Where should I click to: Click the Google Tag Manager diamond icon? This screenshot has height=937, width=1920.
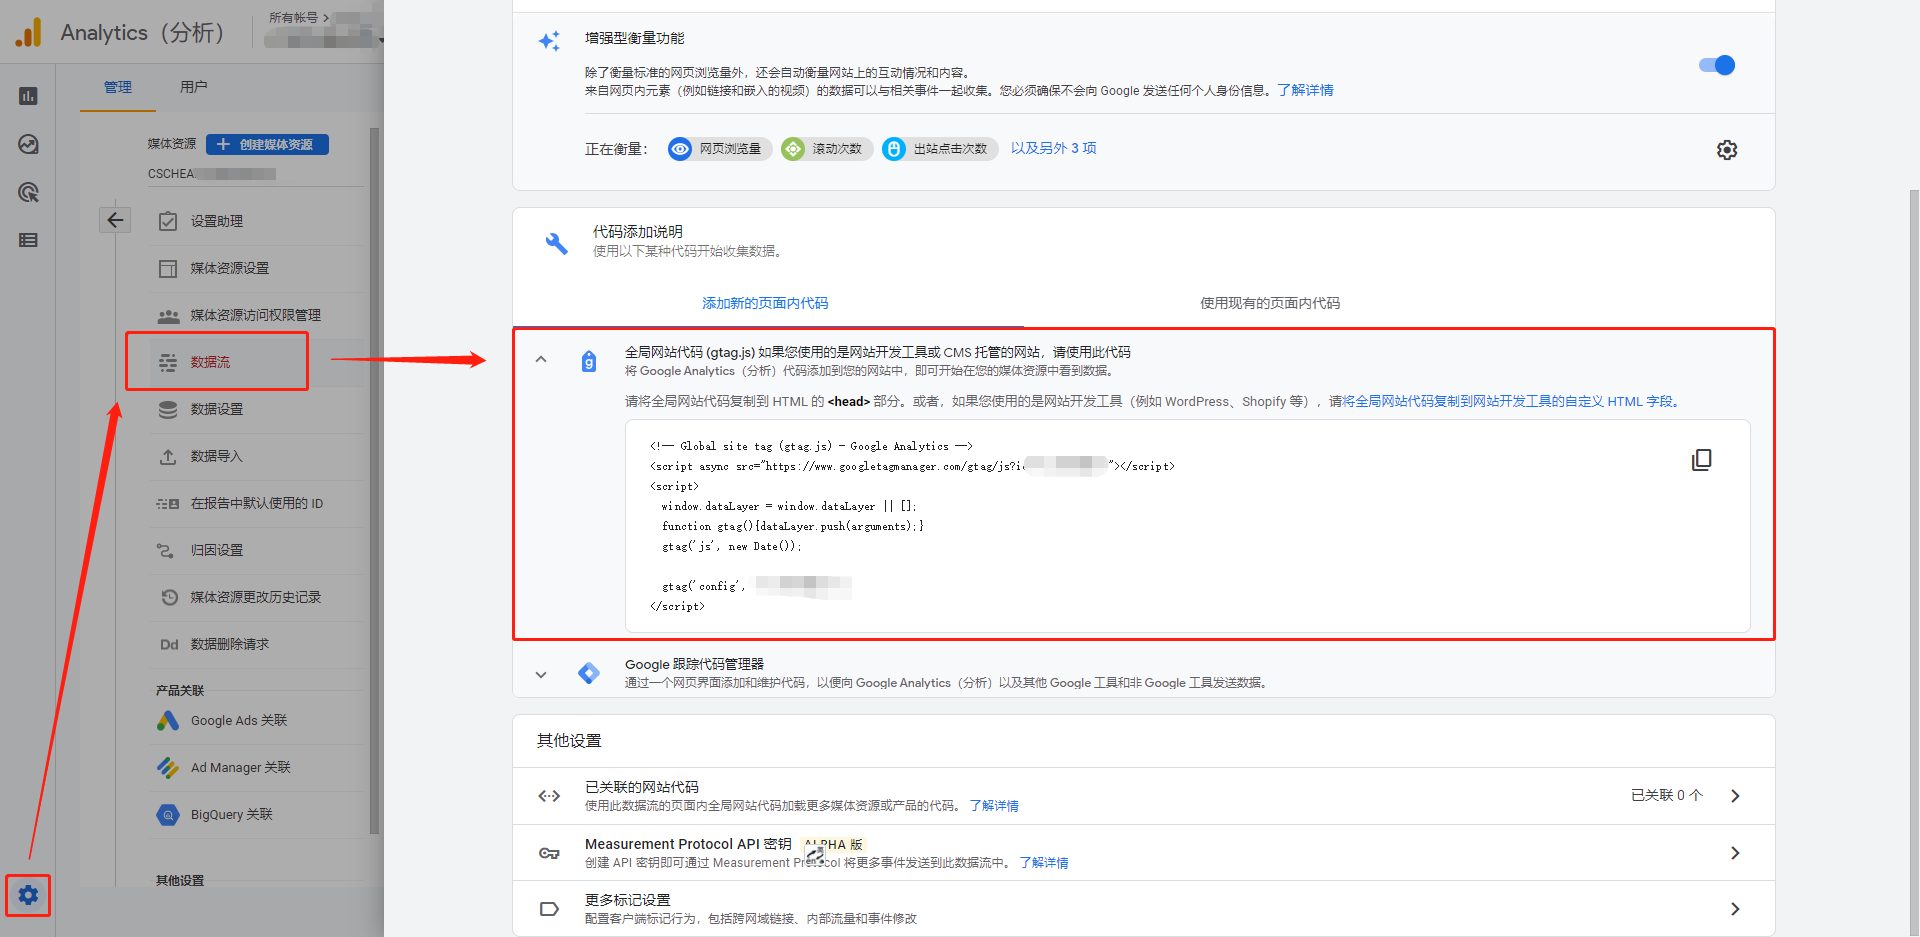tap(589, 673)
